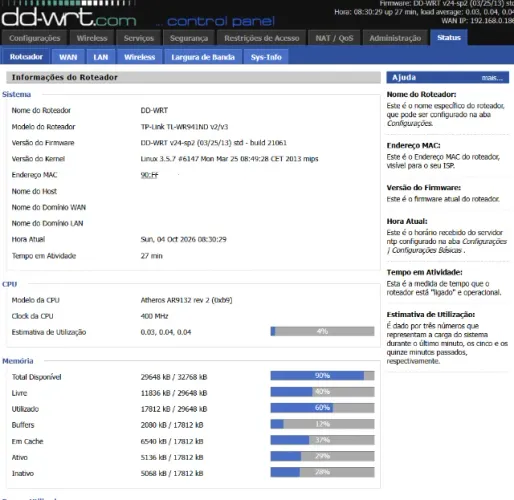Click the 'Nome do Domínio LAN' label
This screenshot has width=514, height=500.
[x=47, y=223]
